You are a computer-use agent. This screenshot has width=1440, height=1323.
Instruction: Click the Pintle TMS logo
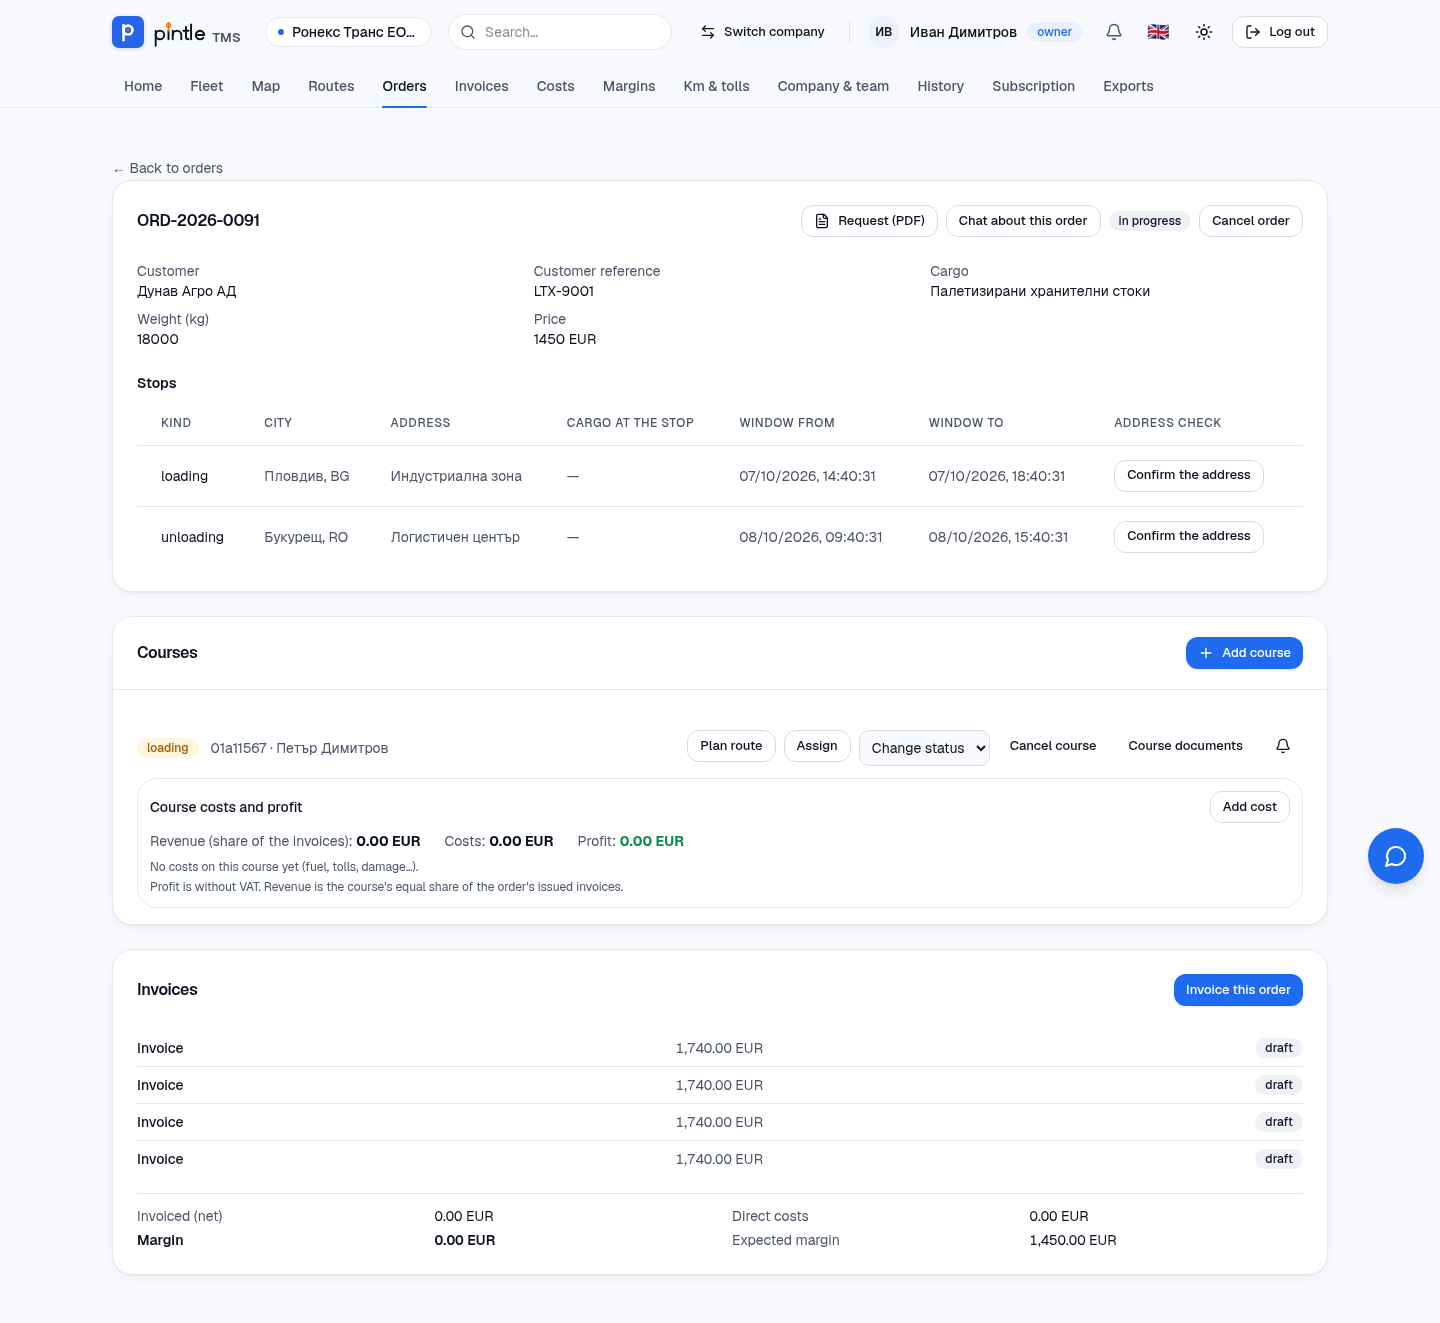click(x=176, y=32)
